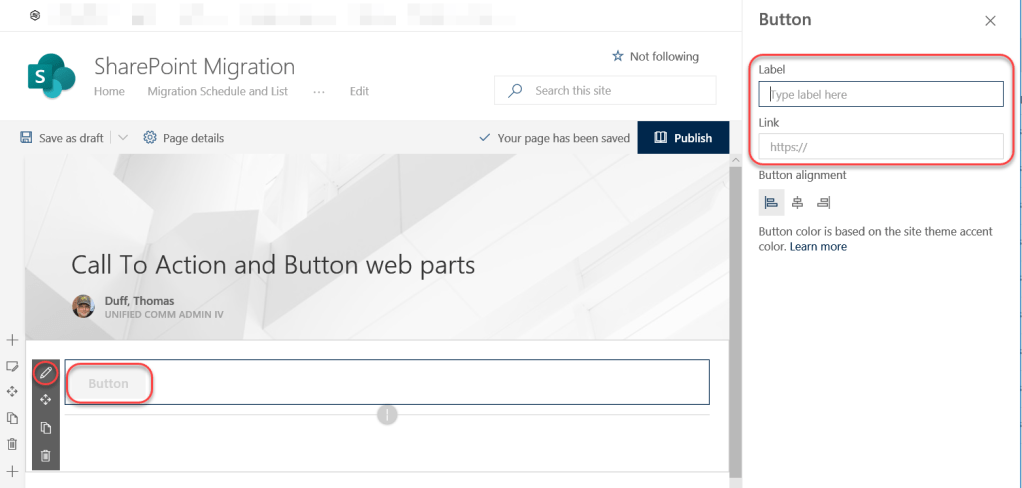1022x488 pixels.
Task: Select the Move web part icon
Action: [x=45, y=400]
